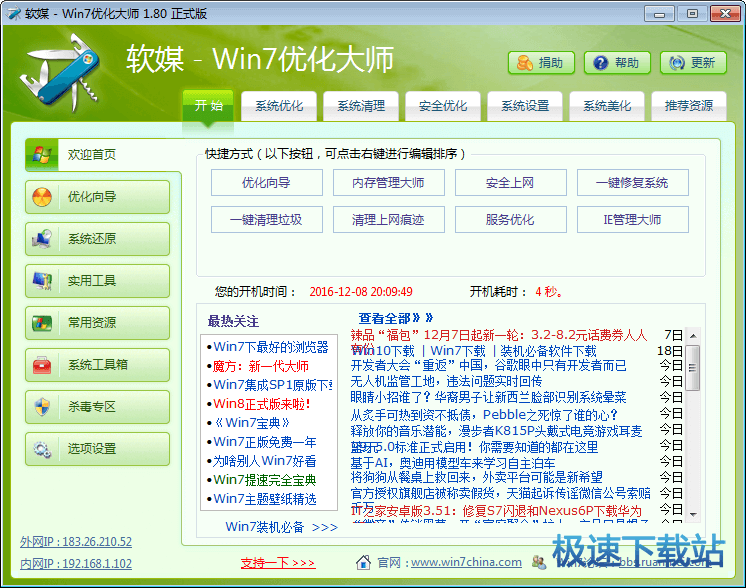Open 常用资源 from the sidebar
The height and width of the screenshot is (588, 746).
click(98, 323)
